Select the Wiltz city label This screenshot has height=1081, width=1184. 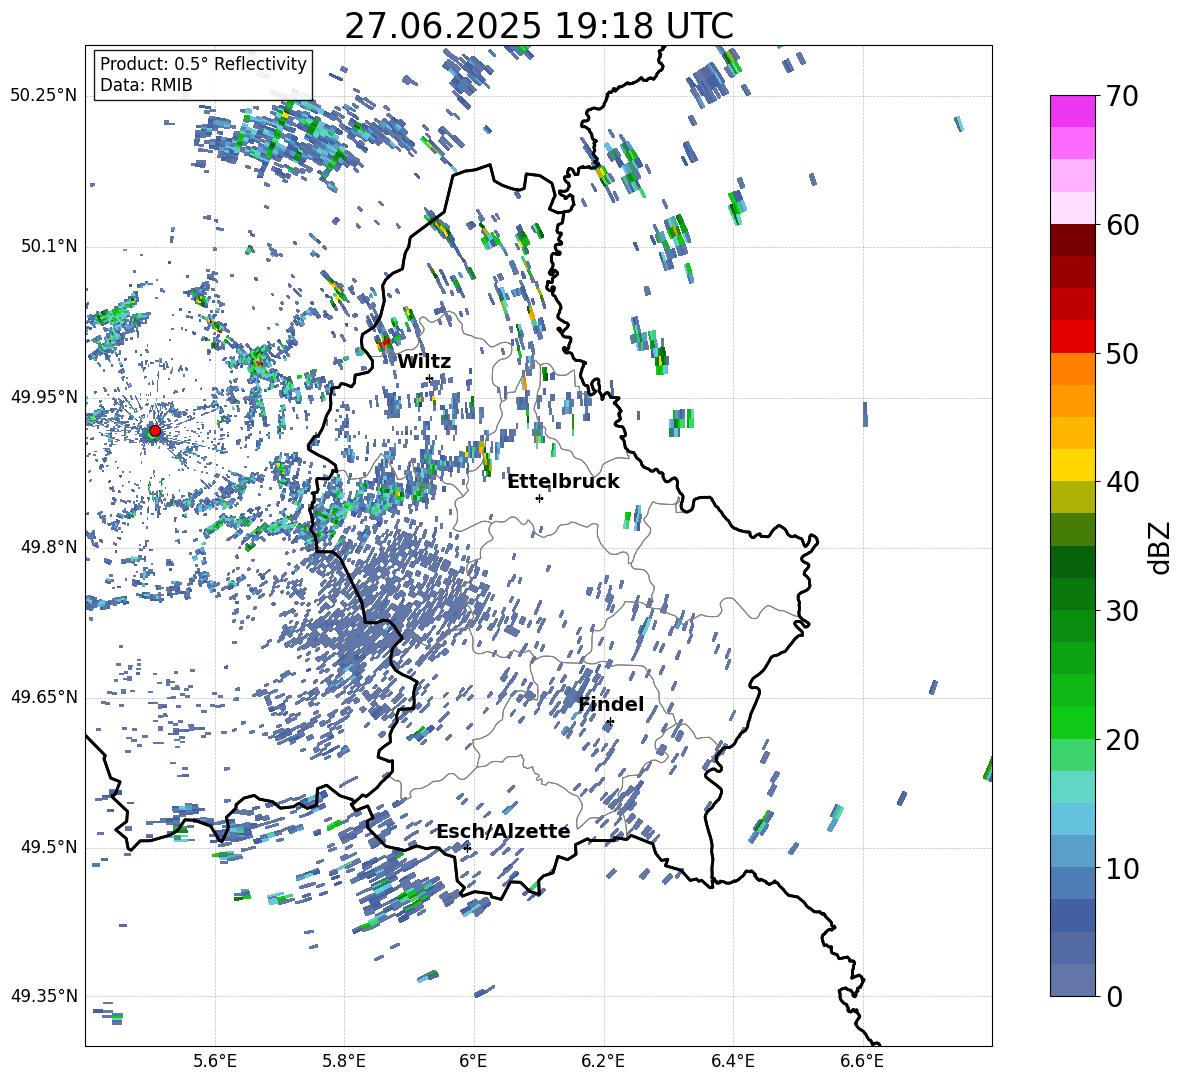pos(424,362)
